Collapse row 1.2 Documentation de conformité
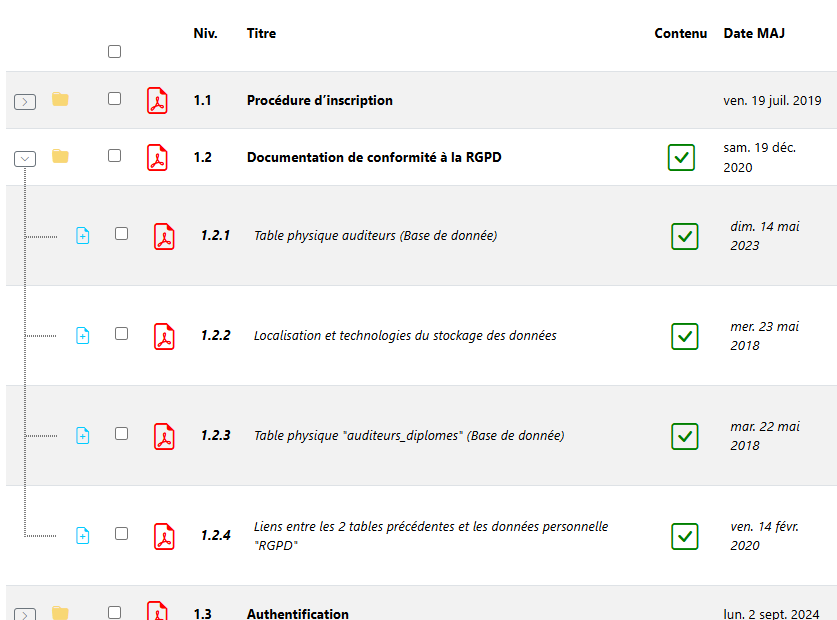 [26, 158]
